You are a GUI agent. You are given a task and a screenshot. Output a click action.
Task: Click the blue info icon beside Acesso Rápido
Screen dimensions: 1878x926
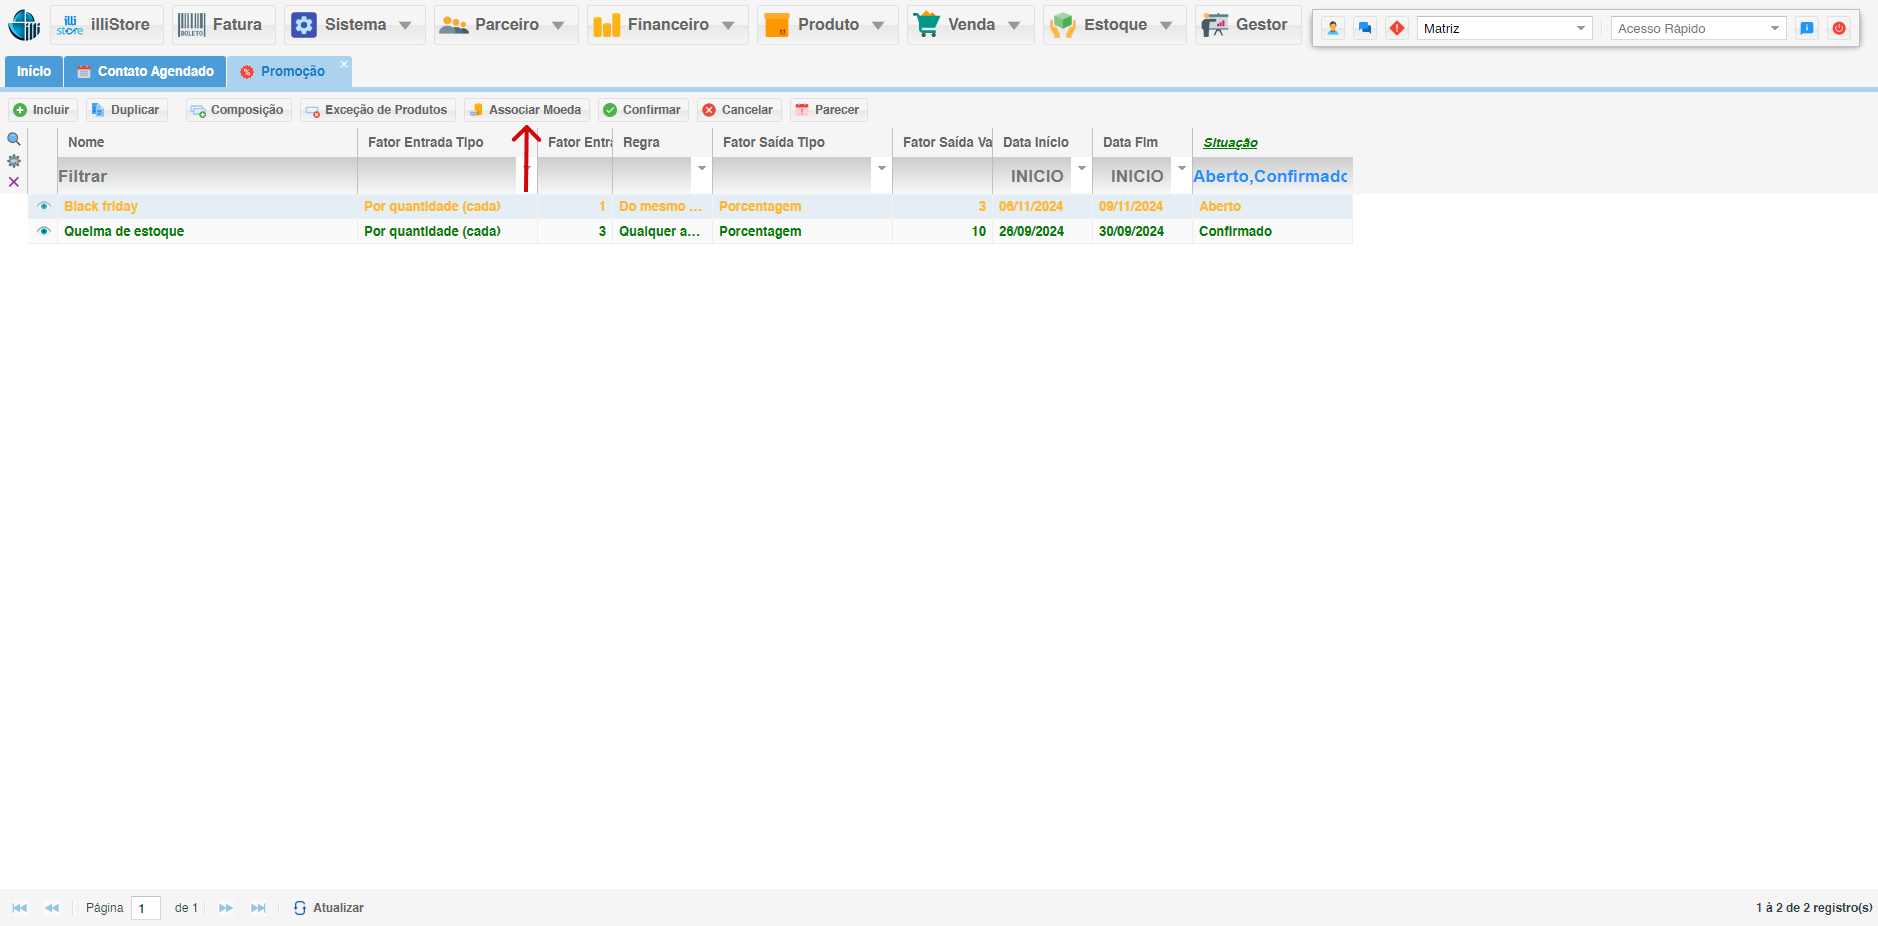(1807, 28)
